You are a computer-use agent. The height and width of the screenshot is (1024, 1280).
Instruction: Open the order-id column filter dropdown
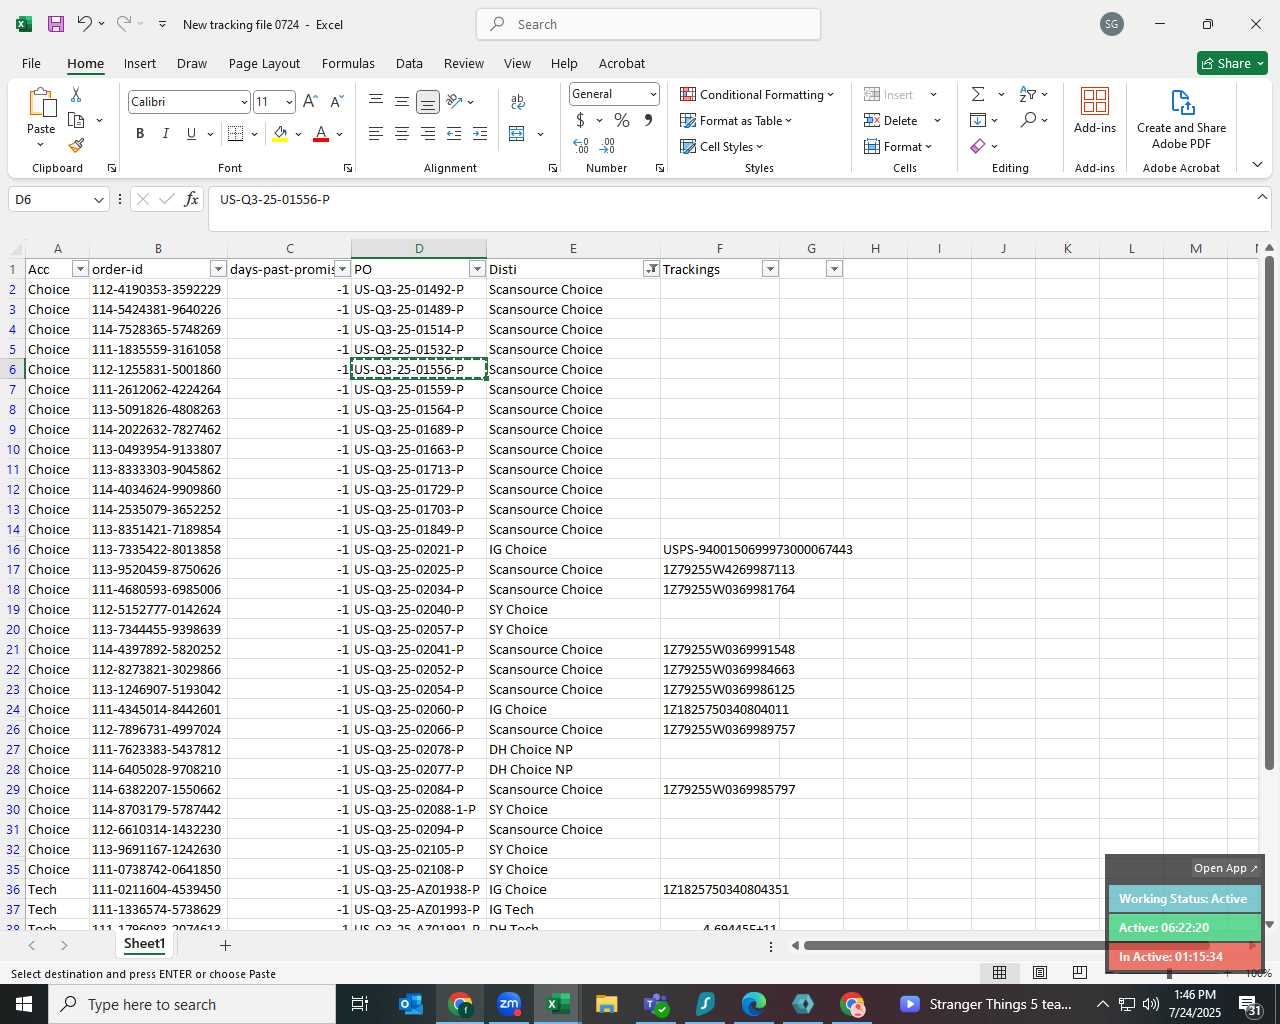[x=218, y=269]
